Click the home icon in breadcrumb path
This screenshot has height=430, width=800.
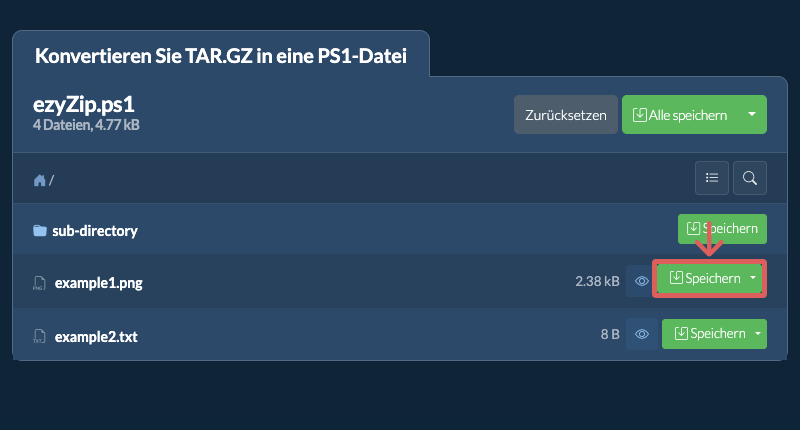click(39, 180)
